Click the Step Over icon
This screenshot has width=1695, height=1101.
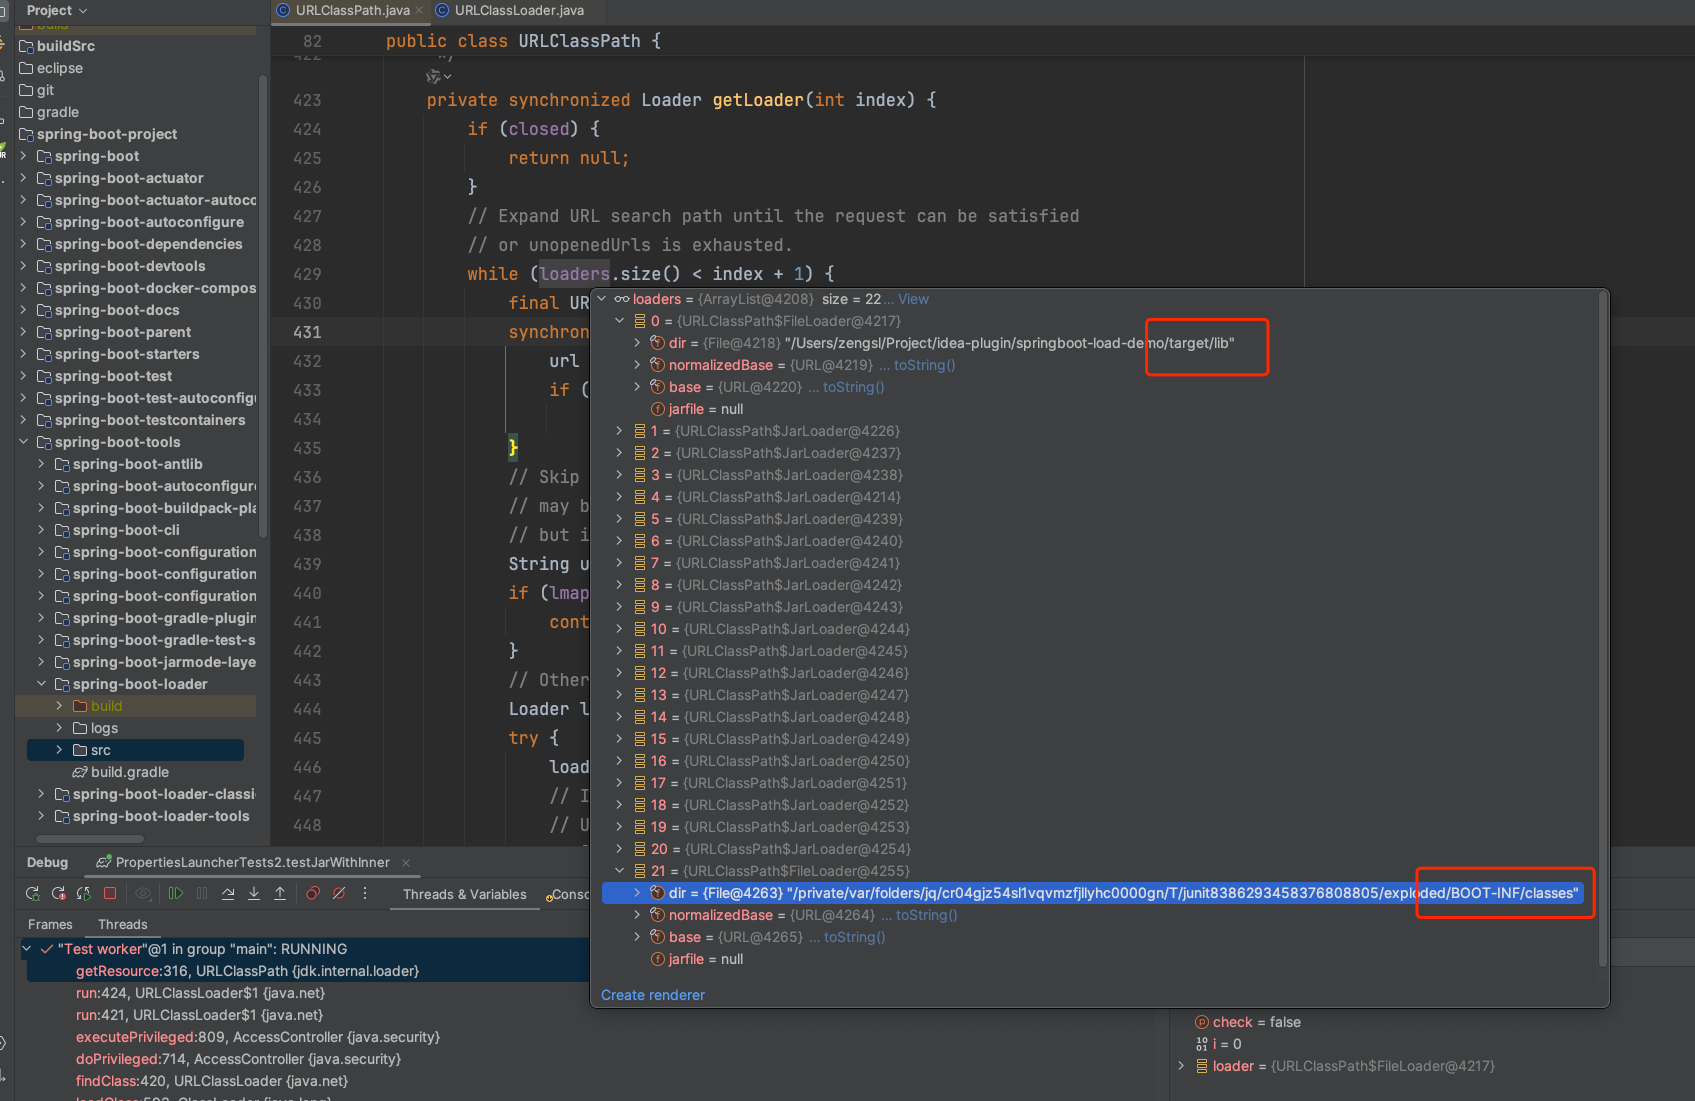228,894
